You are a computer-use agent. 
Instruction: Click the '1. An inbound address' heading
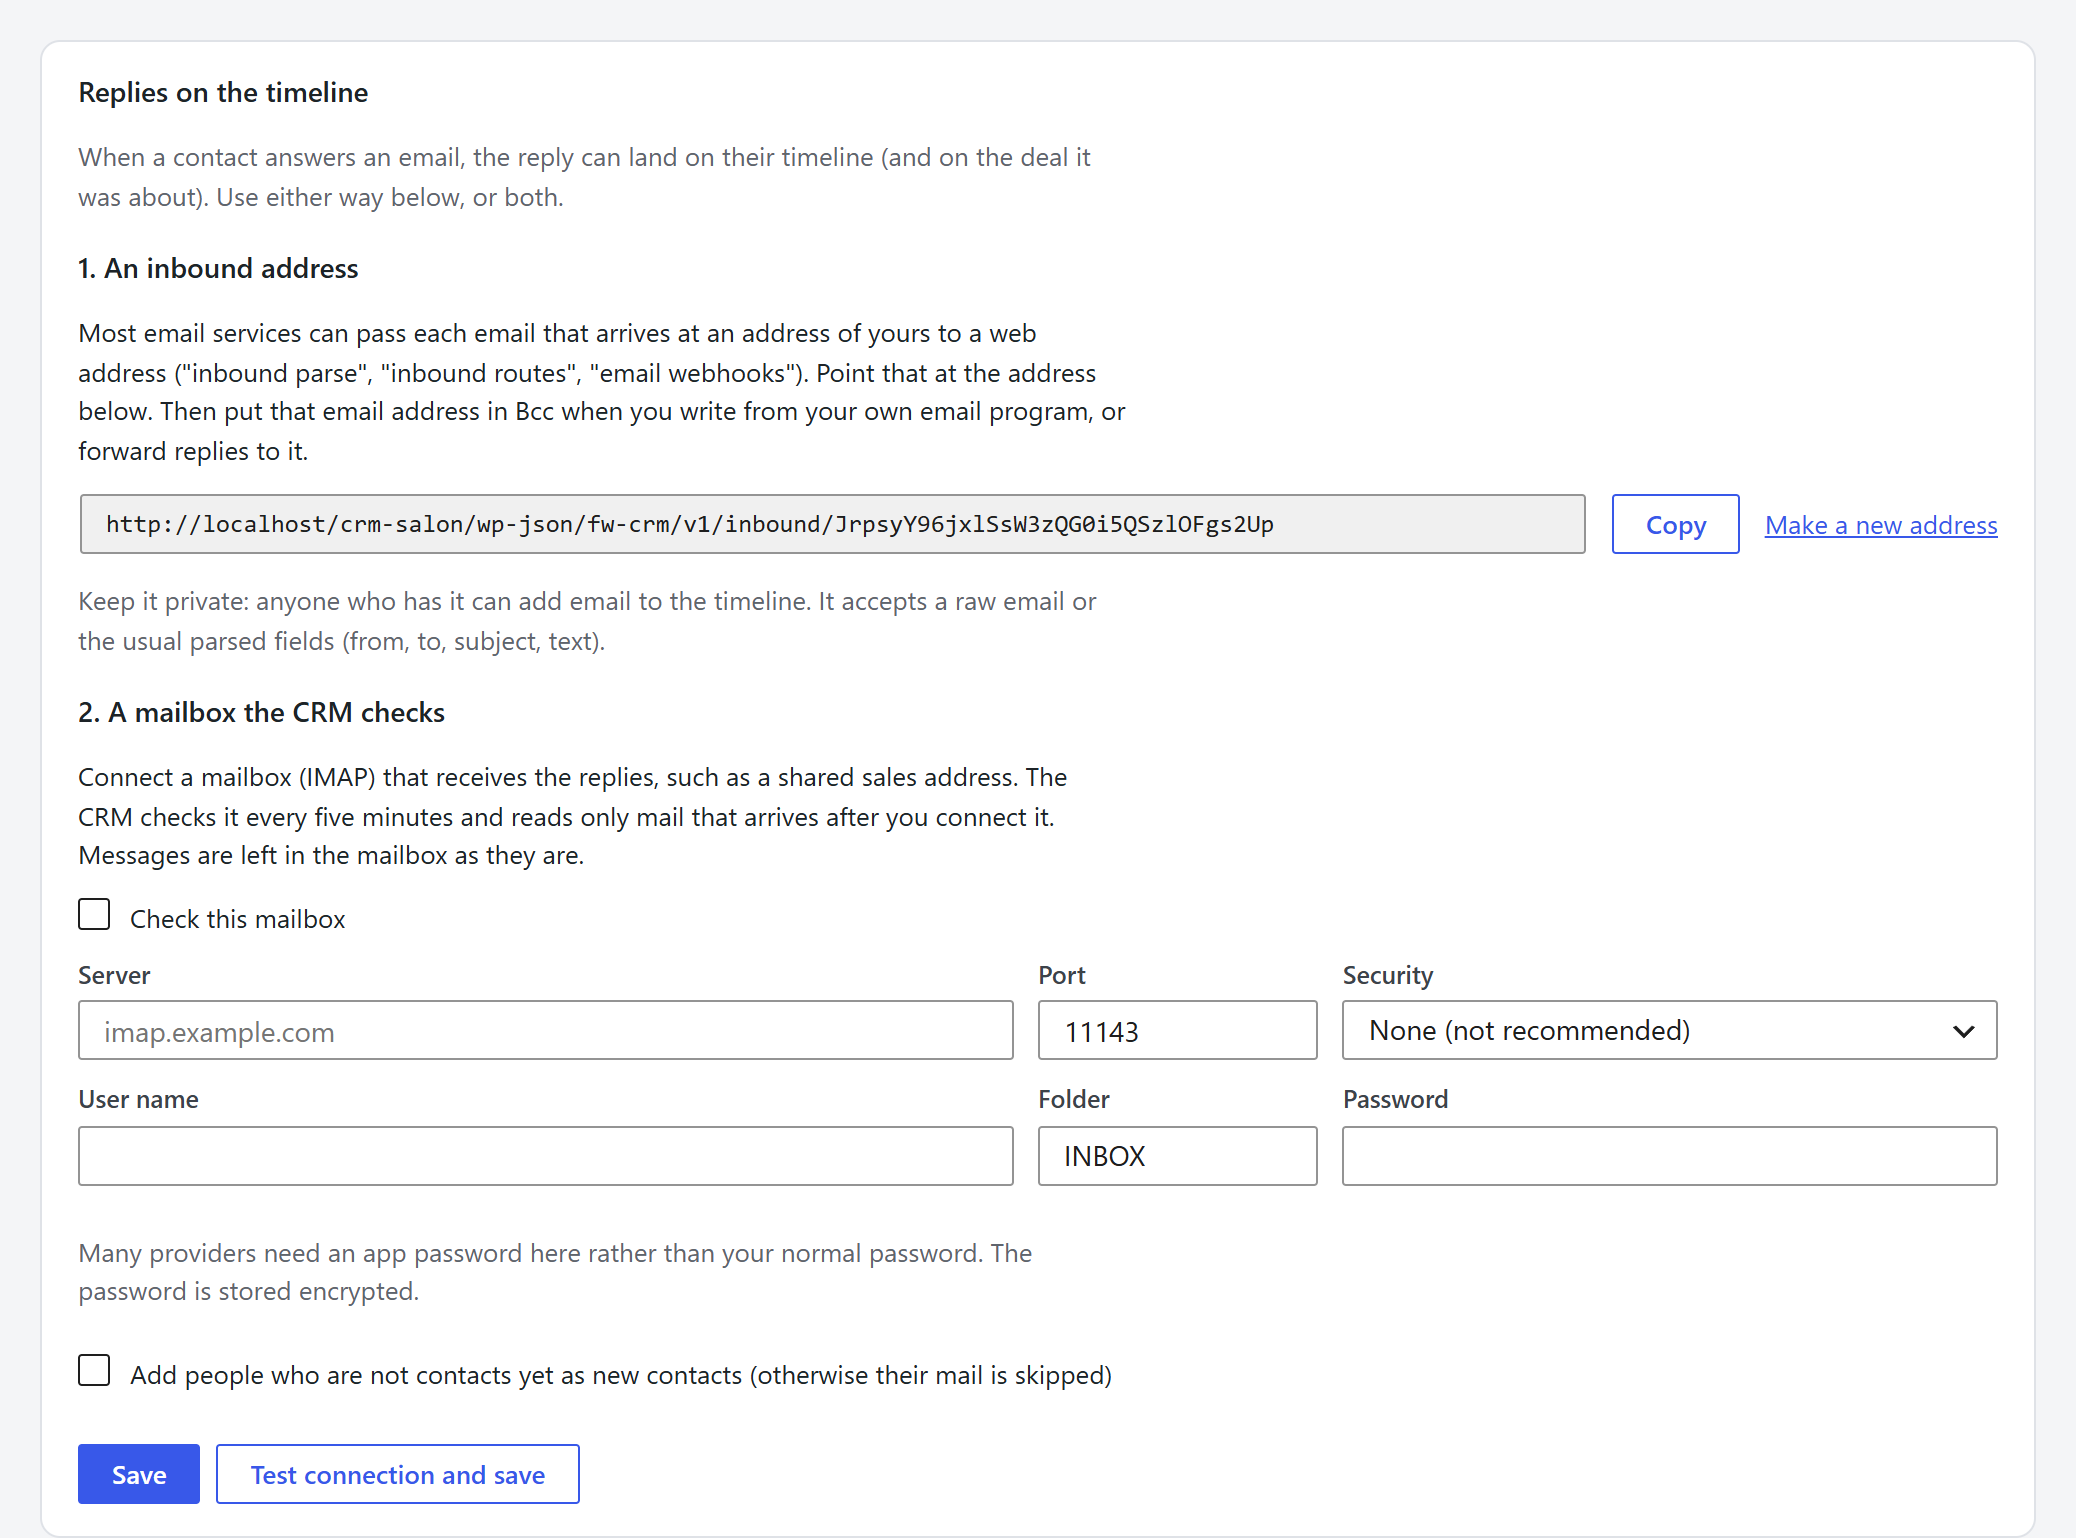[x=218, y=269]
